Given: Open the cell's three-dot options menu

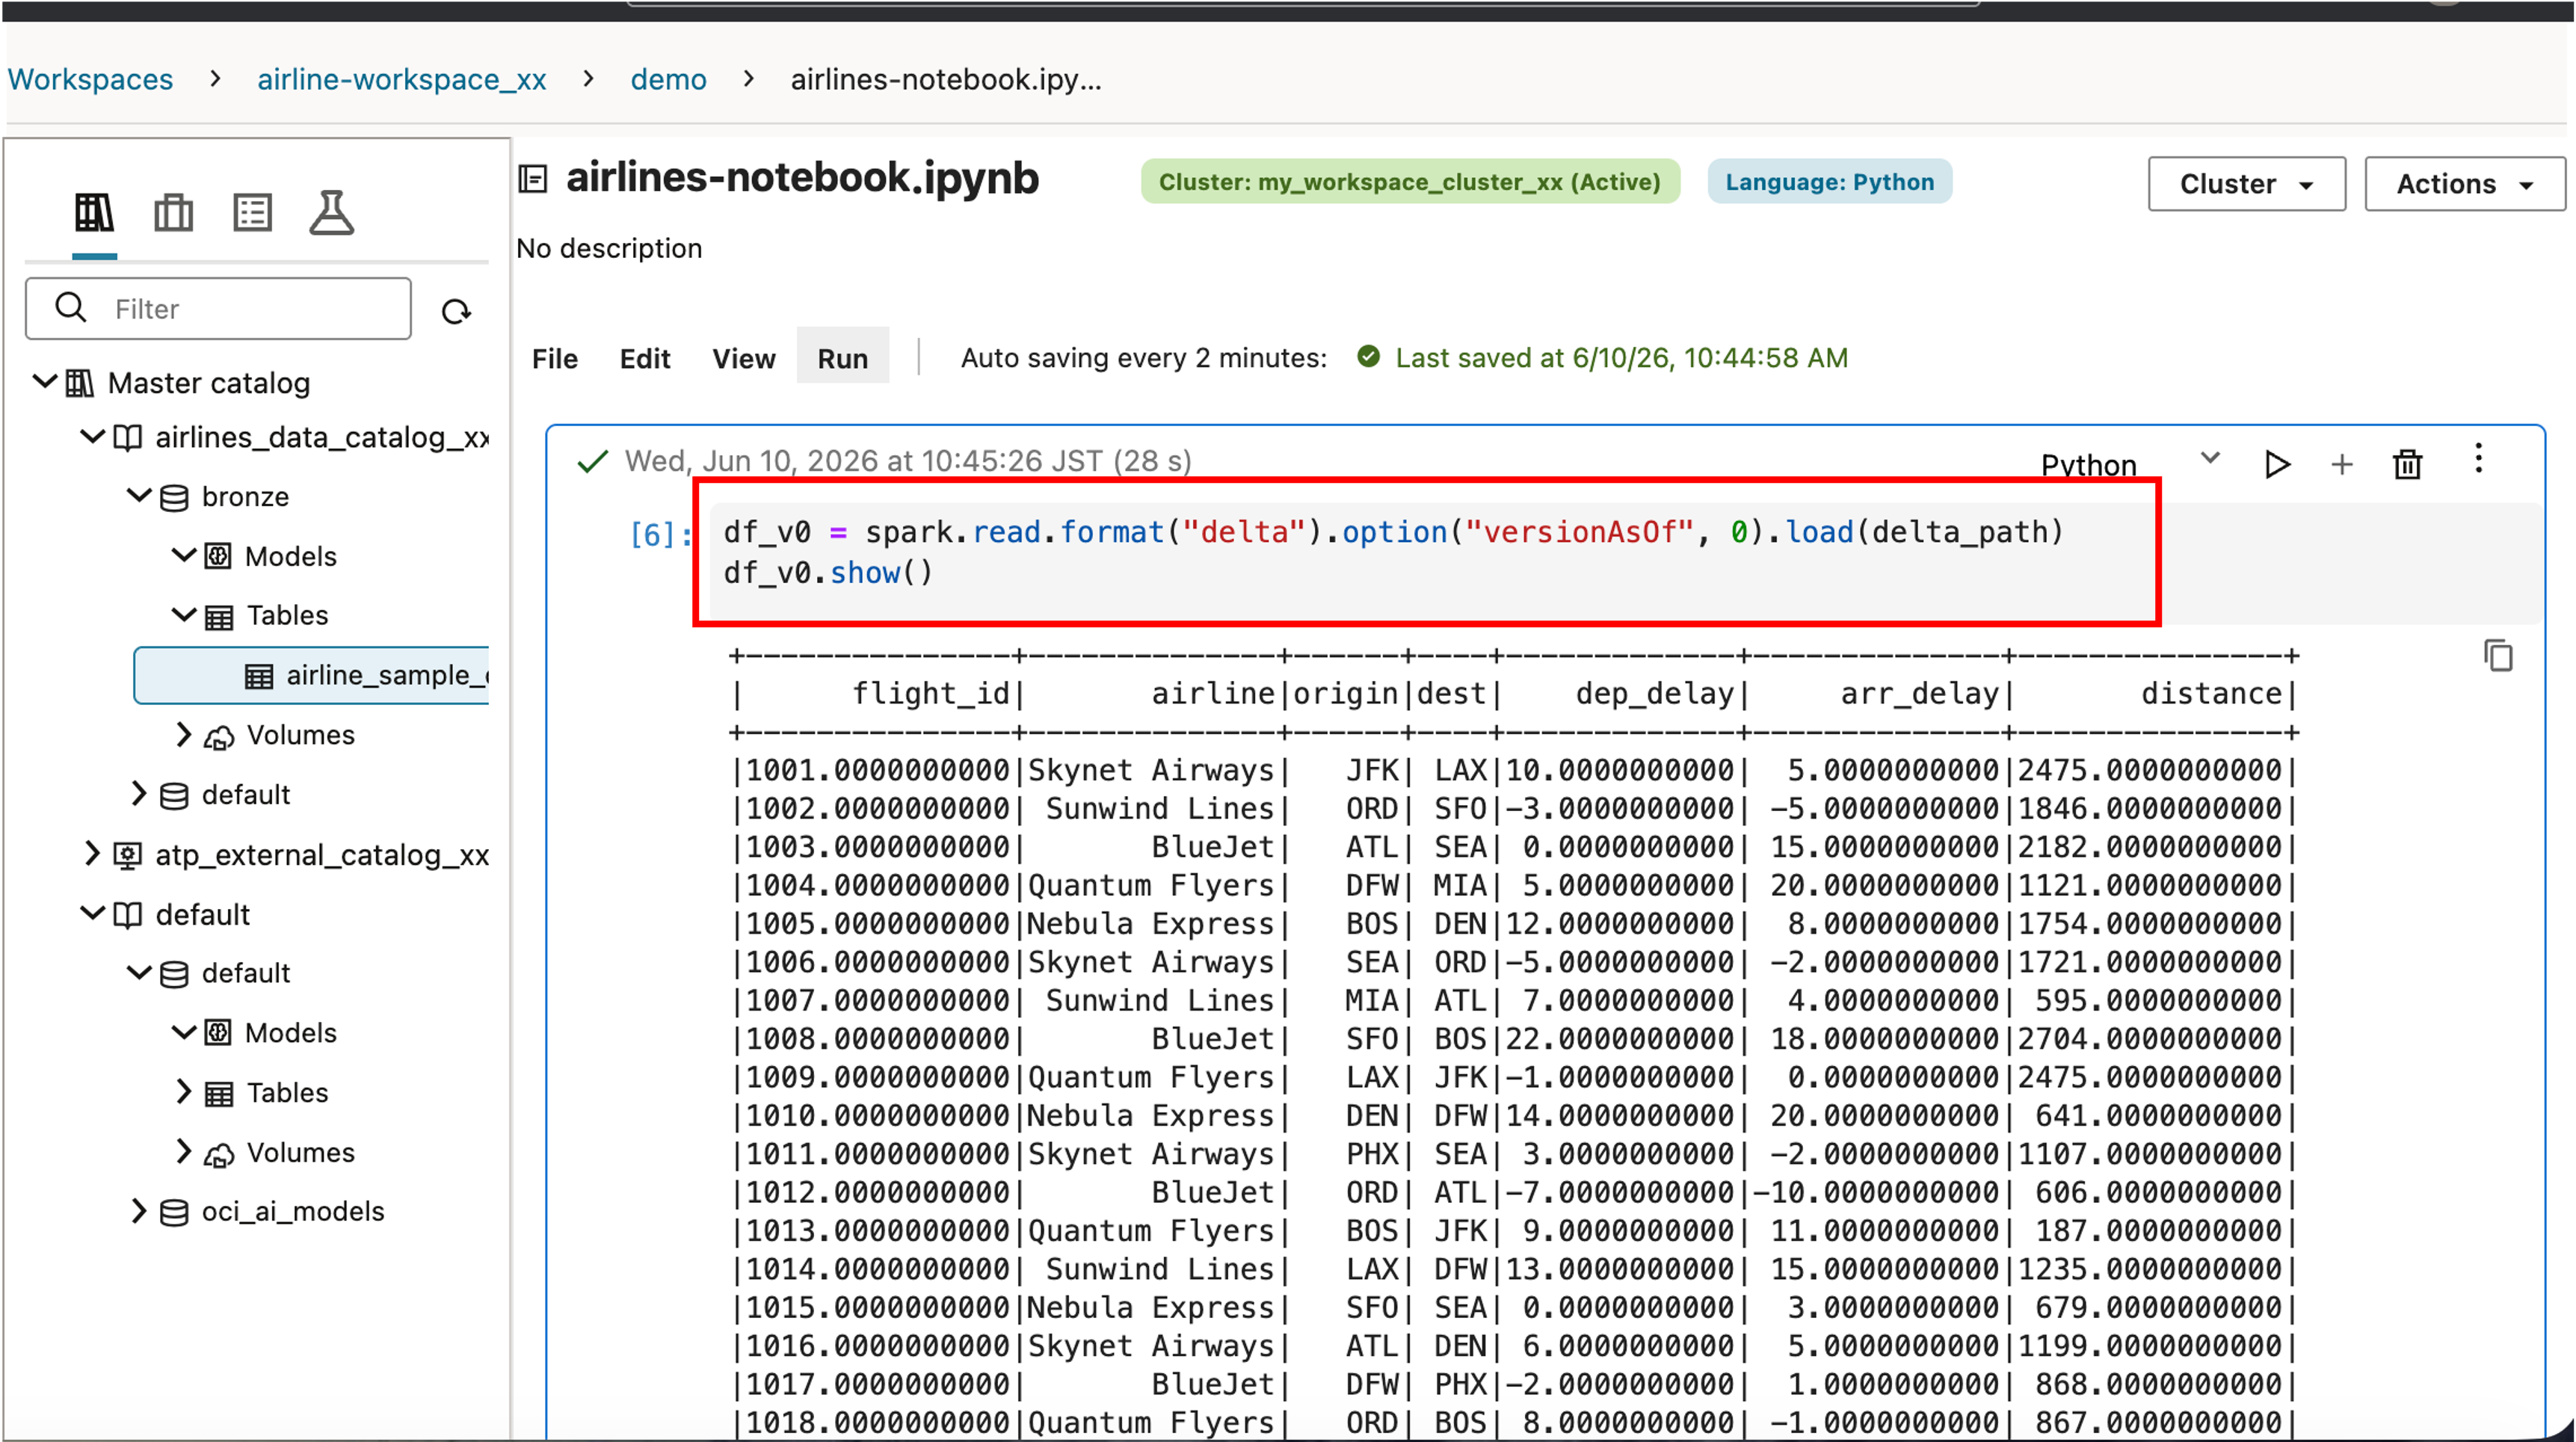Looking at the screenshot, I should pos(2478,458).
